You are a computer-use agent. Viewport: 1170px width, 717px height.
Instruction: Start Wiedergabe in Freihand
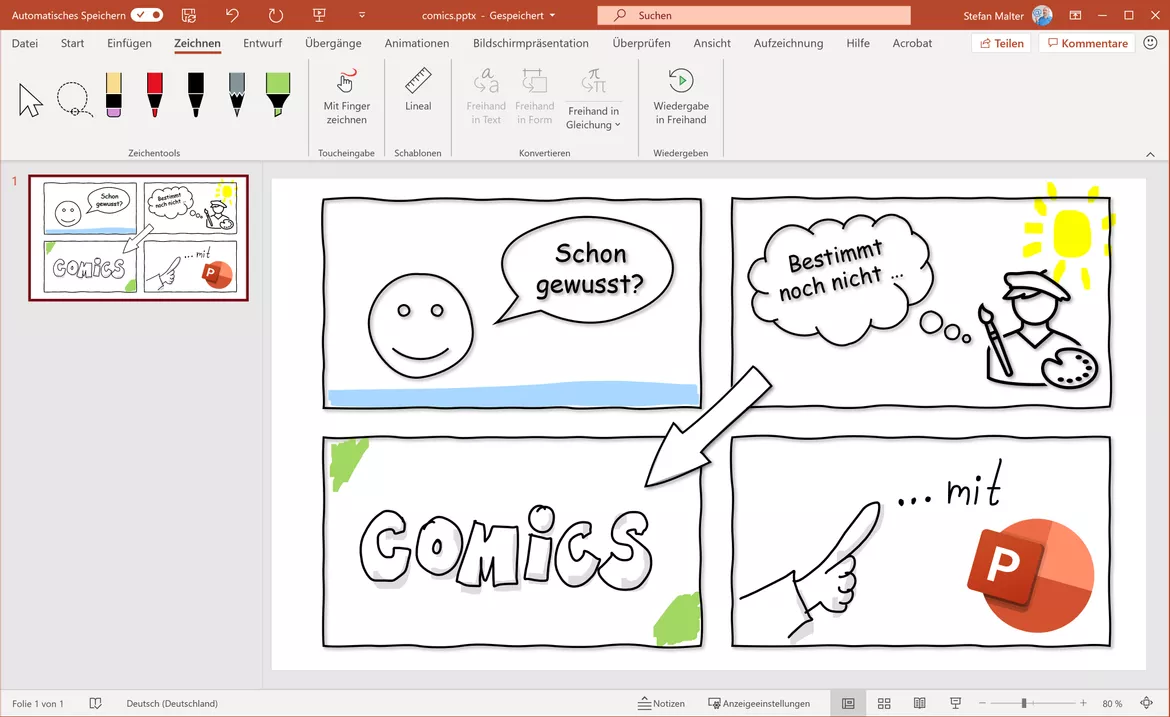point(681,97)
